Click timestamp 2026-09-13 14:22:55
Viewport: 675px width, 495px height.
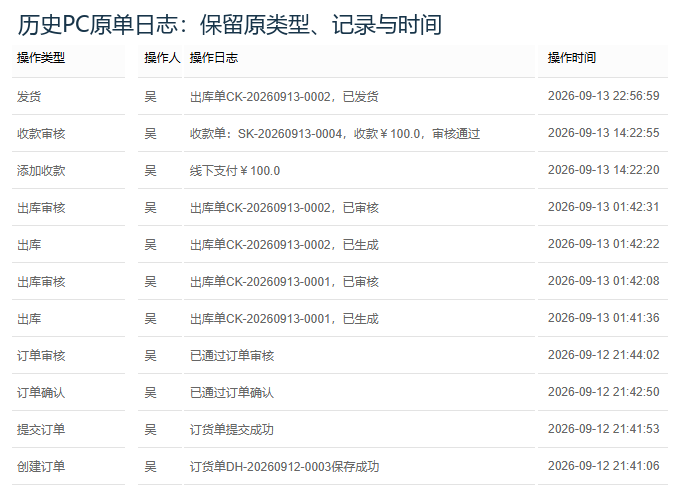pyautogui.click(x=604, y=133)
